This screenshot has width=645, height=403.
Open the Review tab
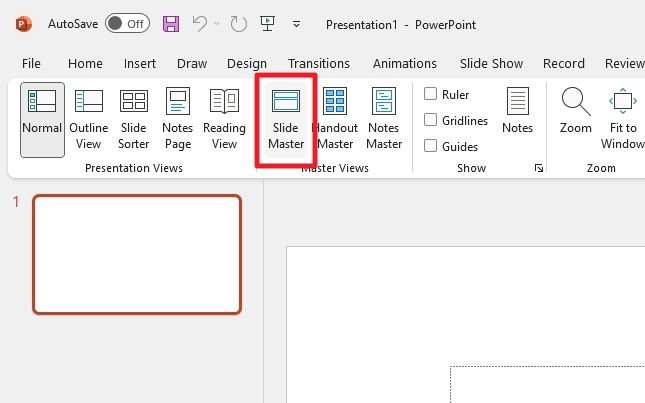click(624, 64)
